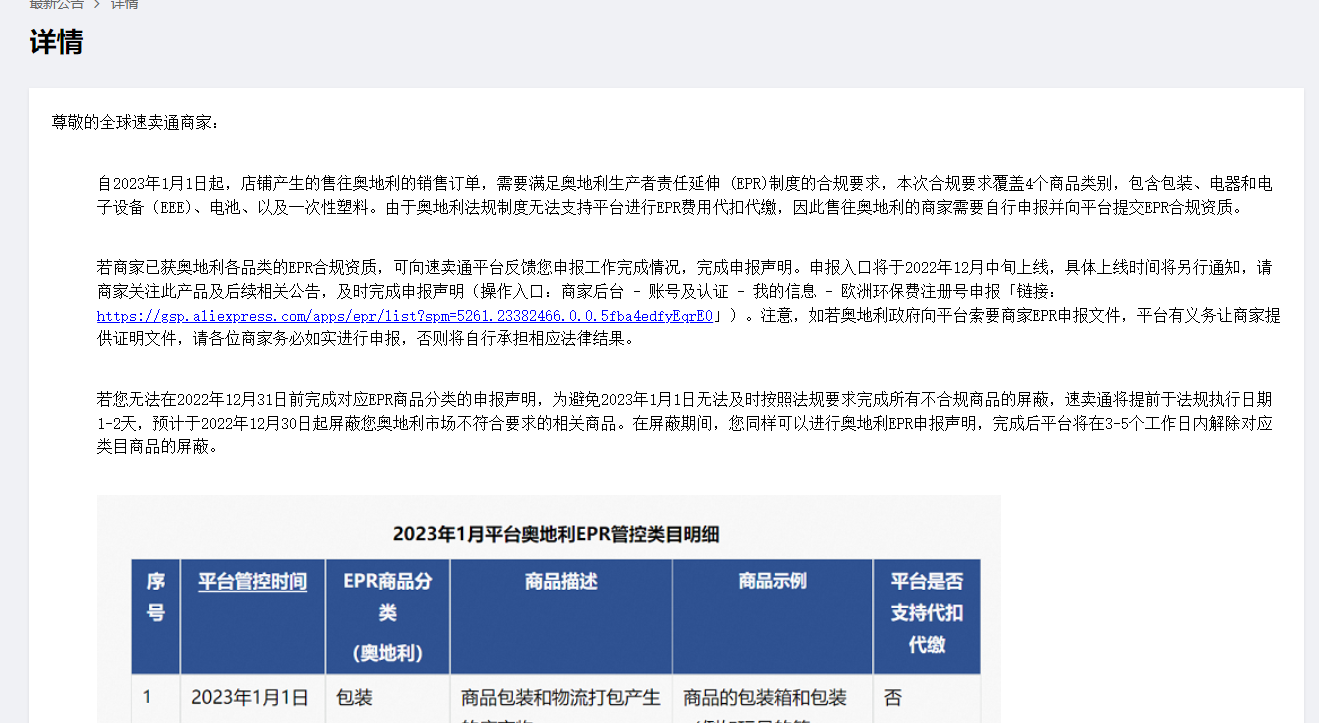Click the 2023年1月1日 table cell
The height and width of the screenshot is (723, 1319).
tap(253, 698)
